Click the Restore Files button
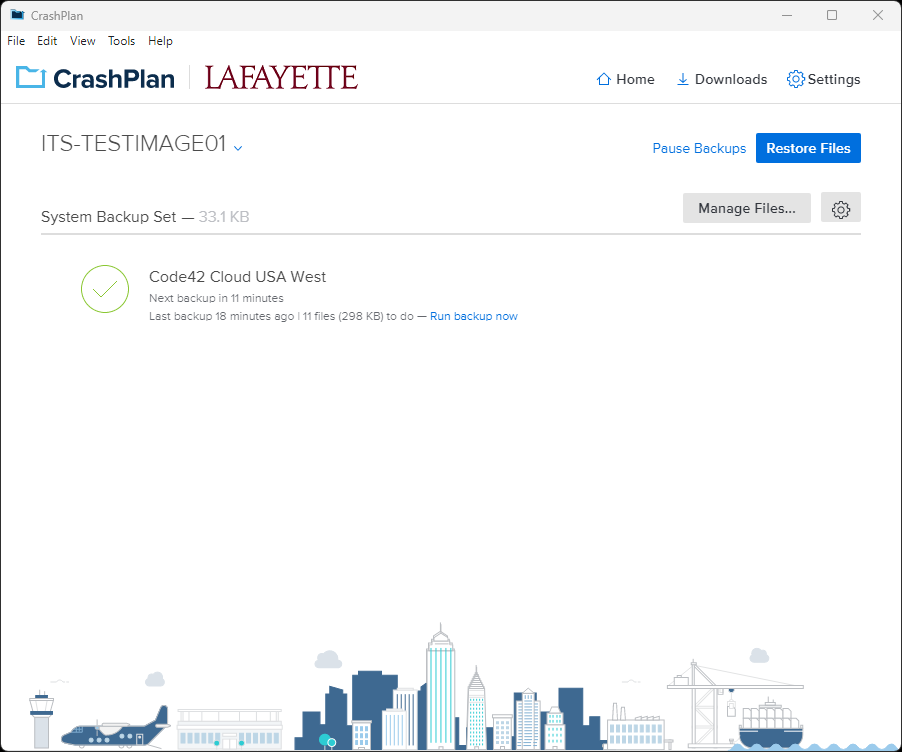The image size is (902, 752). 808,148
